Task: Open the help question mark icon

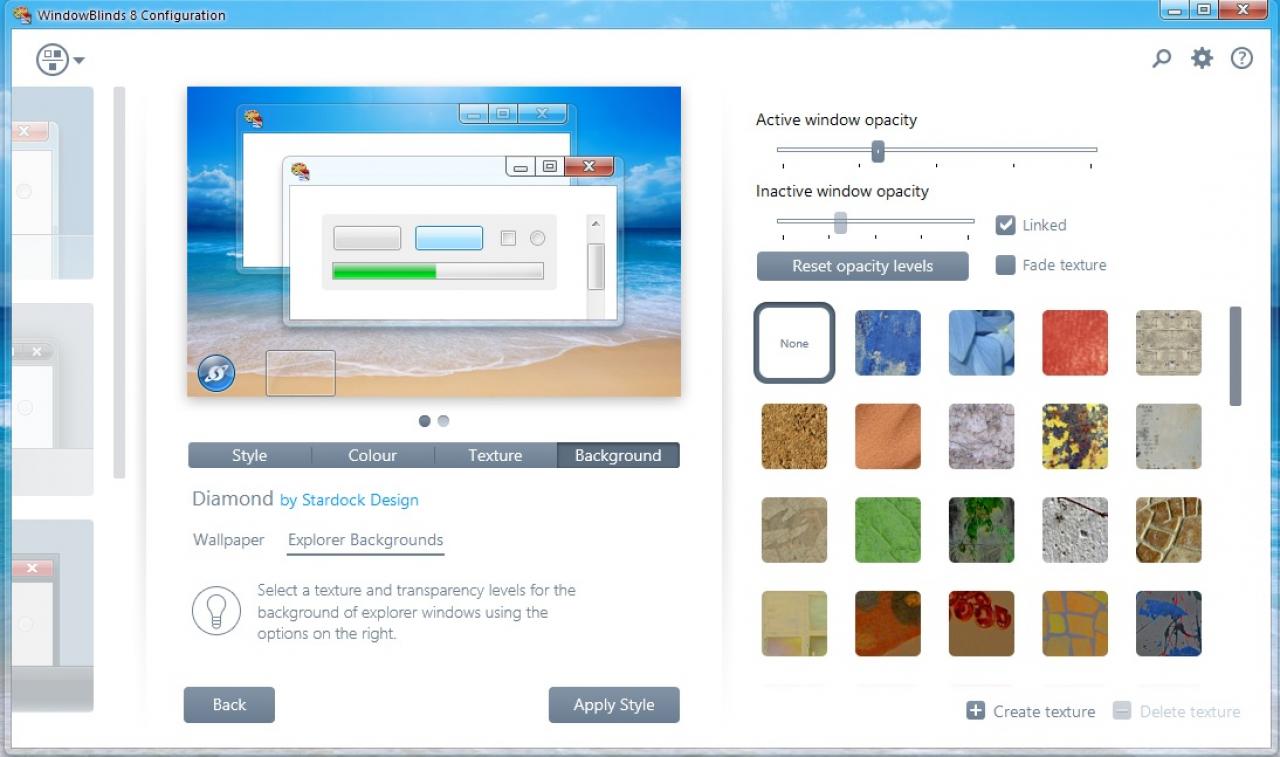Action: coord(1242,58)
